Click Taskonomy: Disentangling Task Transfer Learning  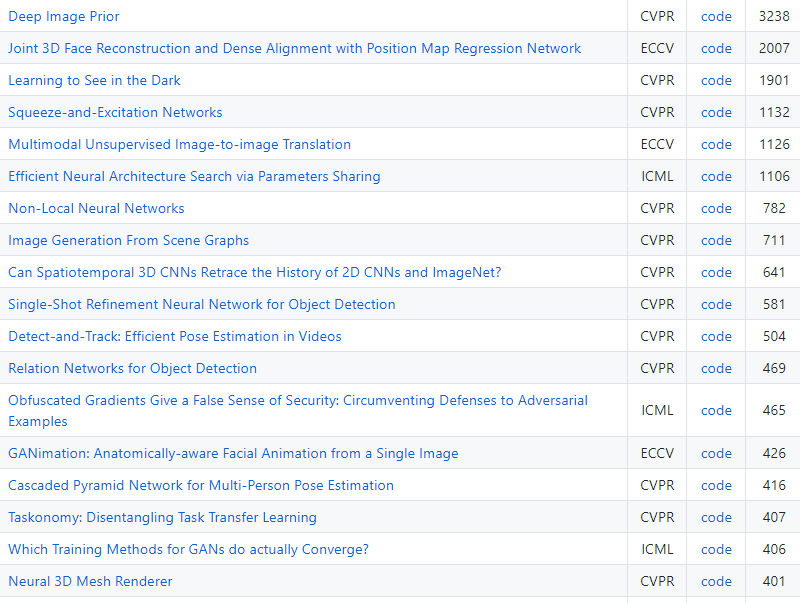coord(162,517)
